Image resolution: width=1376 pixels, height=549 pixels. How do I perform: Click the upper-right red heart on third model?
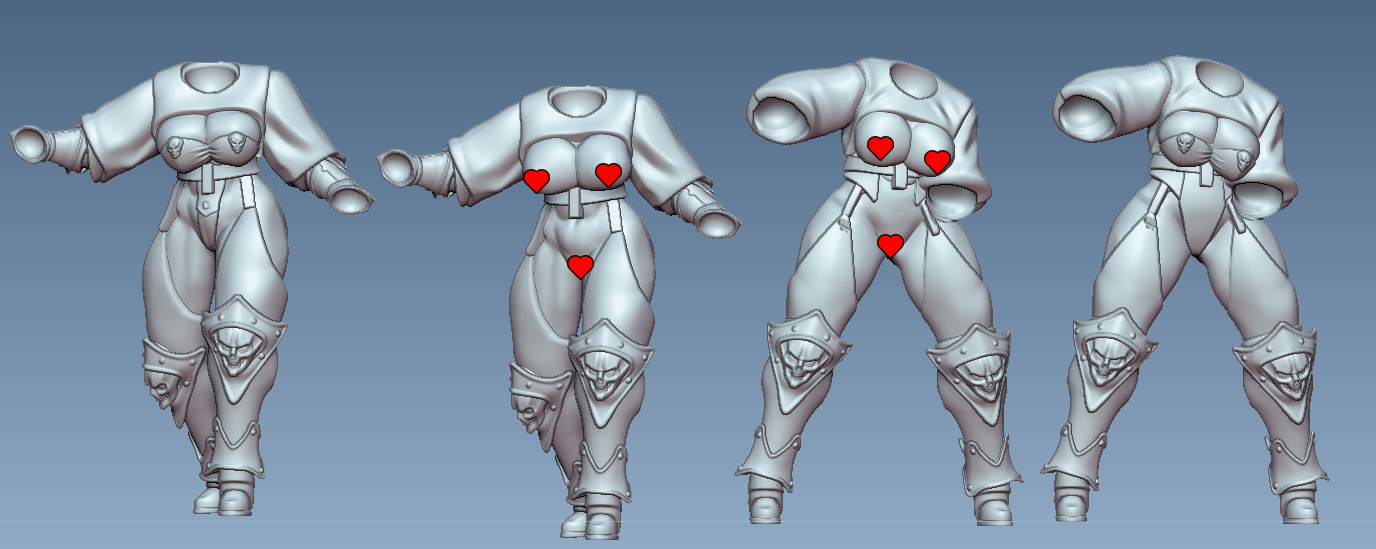click(937, 160)
